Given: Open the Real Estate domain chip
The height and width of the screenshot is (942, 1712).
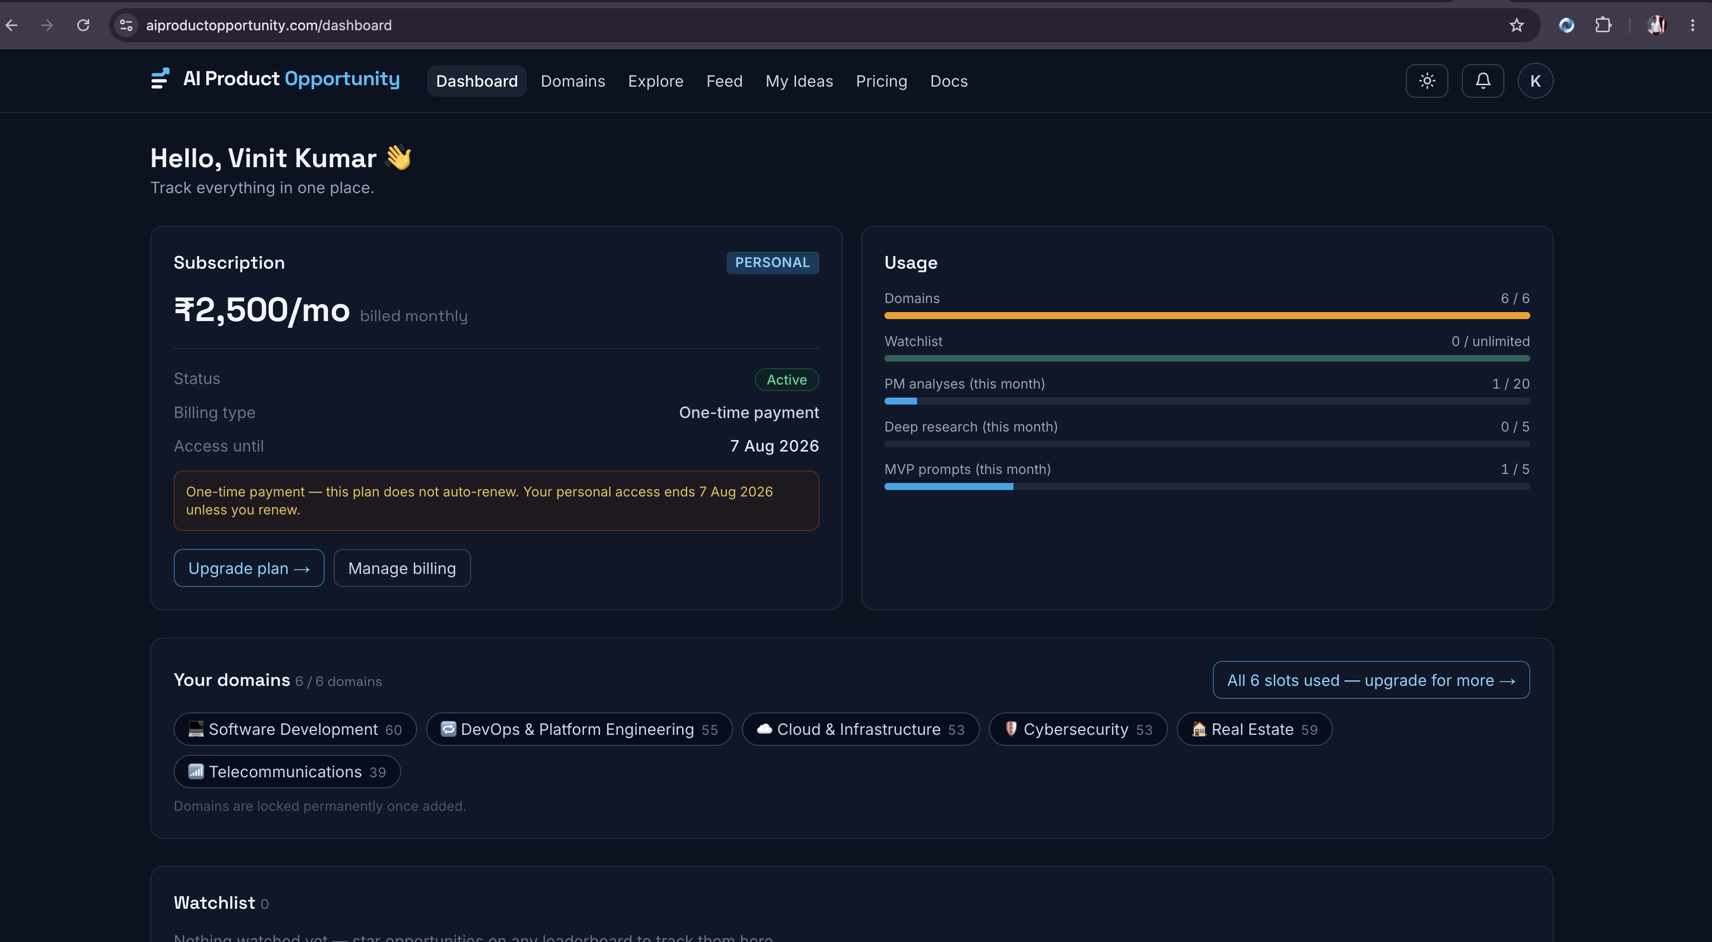Looking at the screenshot, I should point(1254,729).
